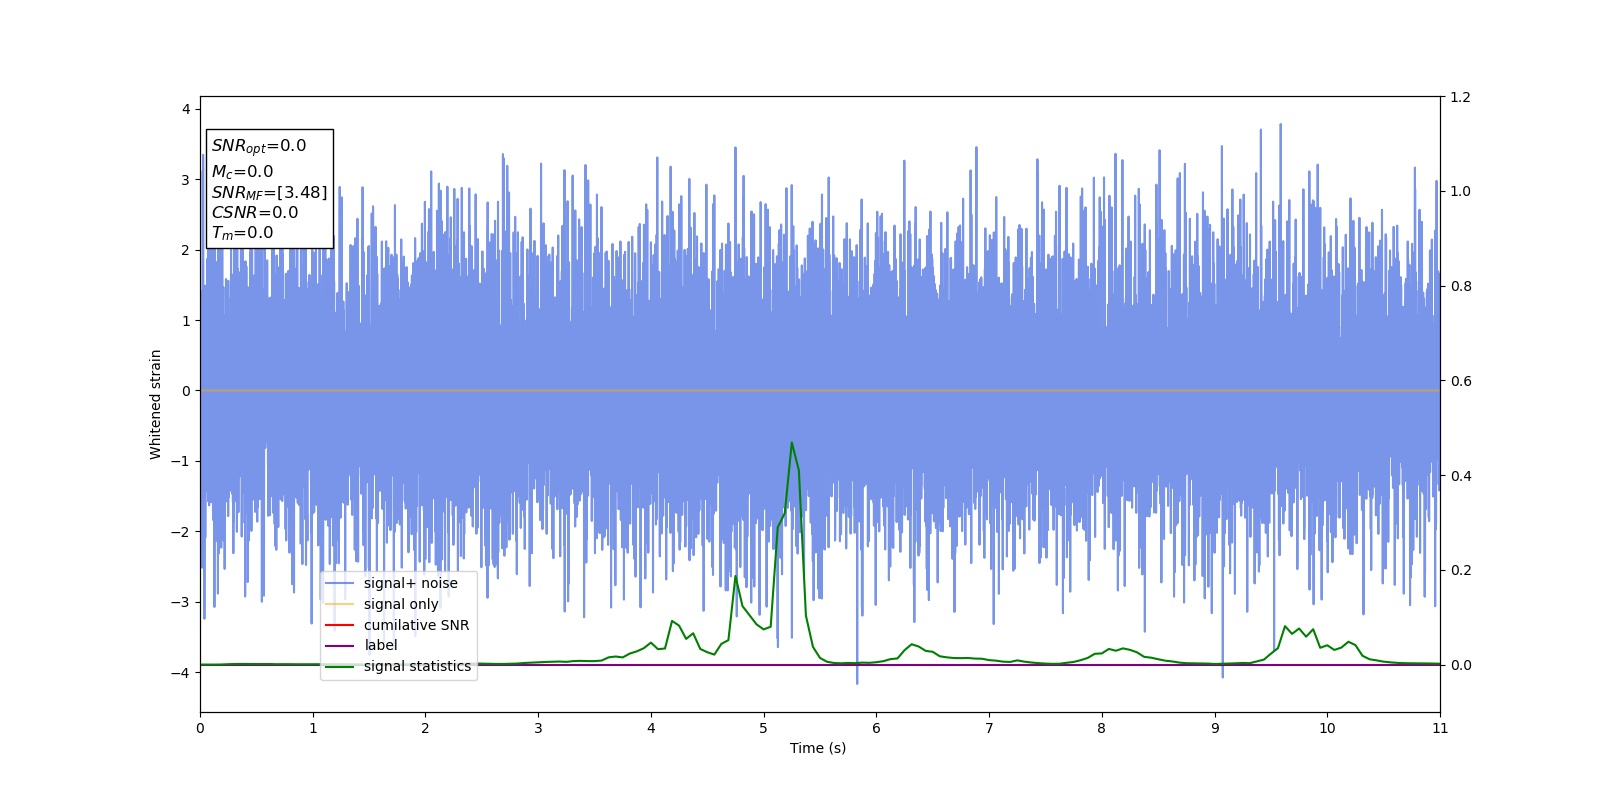
Task: Click the Whitened strain tick label −3
Action: coord(182,602)
